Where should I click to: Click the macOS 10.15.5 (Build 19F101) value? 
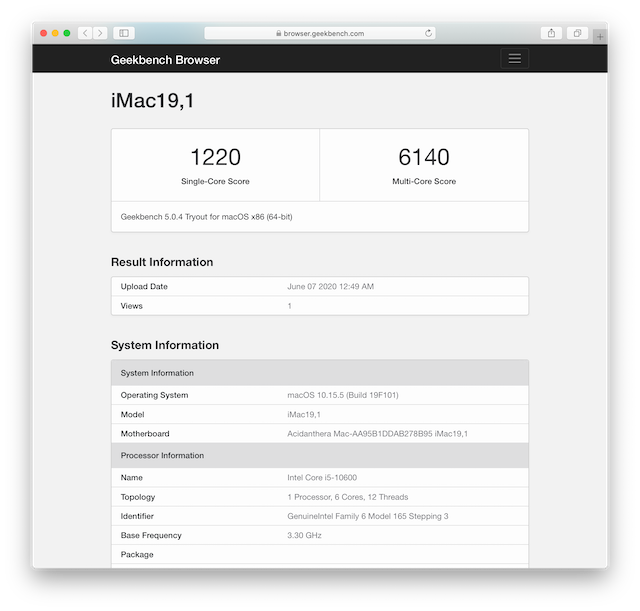342,395
